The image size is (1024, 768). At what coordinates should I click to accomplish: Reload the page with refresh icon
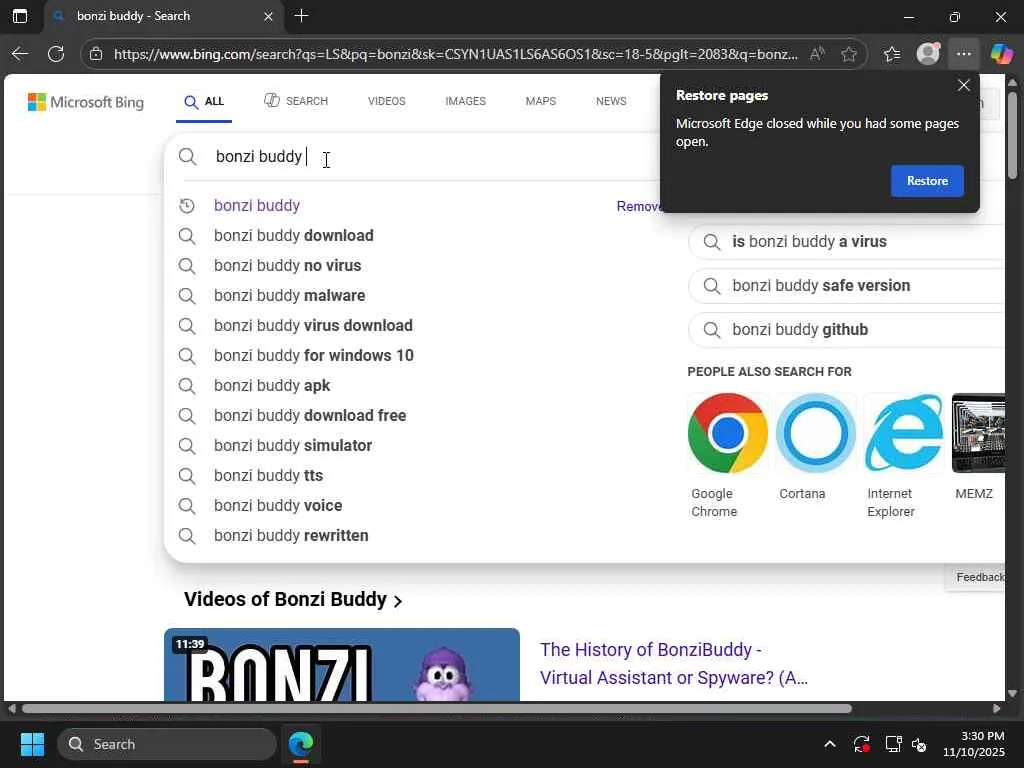(x=56, y=54)
